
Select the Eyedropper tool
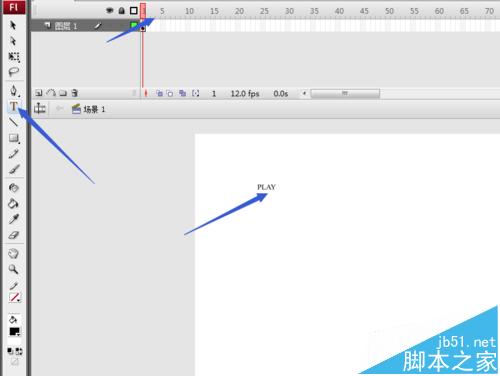pos(14,219)
